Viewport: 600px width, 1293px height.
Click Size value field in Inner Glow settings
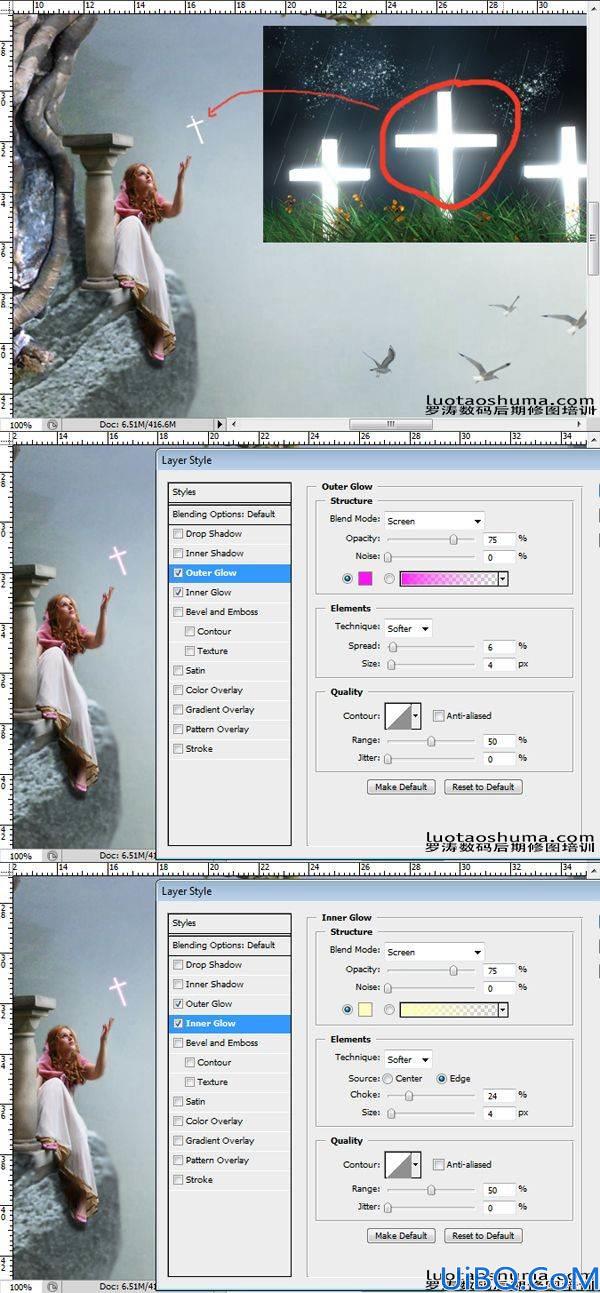pyautogui.click(x=500, y=1113)
